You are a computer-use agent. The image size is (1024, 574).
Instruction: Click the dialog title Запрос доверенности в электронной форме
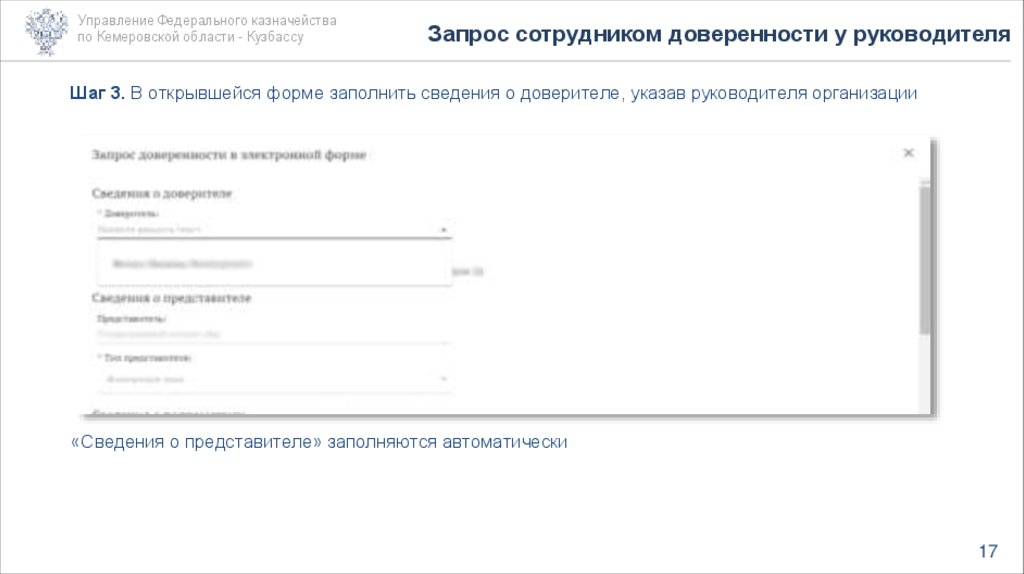(229, 155)
